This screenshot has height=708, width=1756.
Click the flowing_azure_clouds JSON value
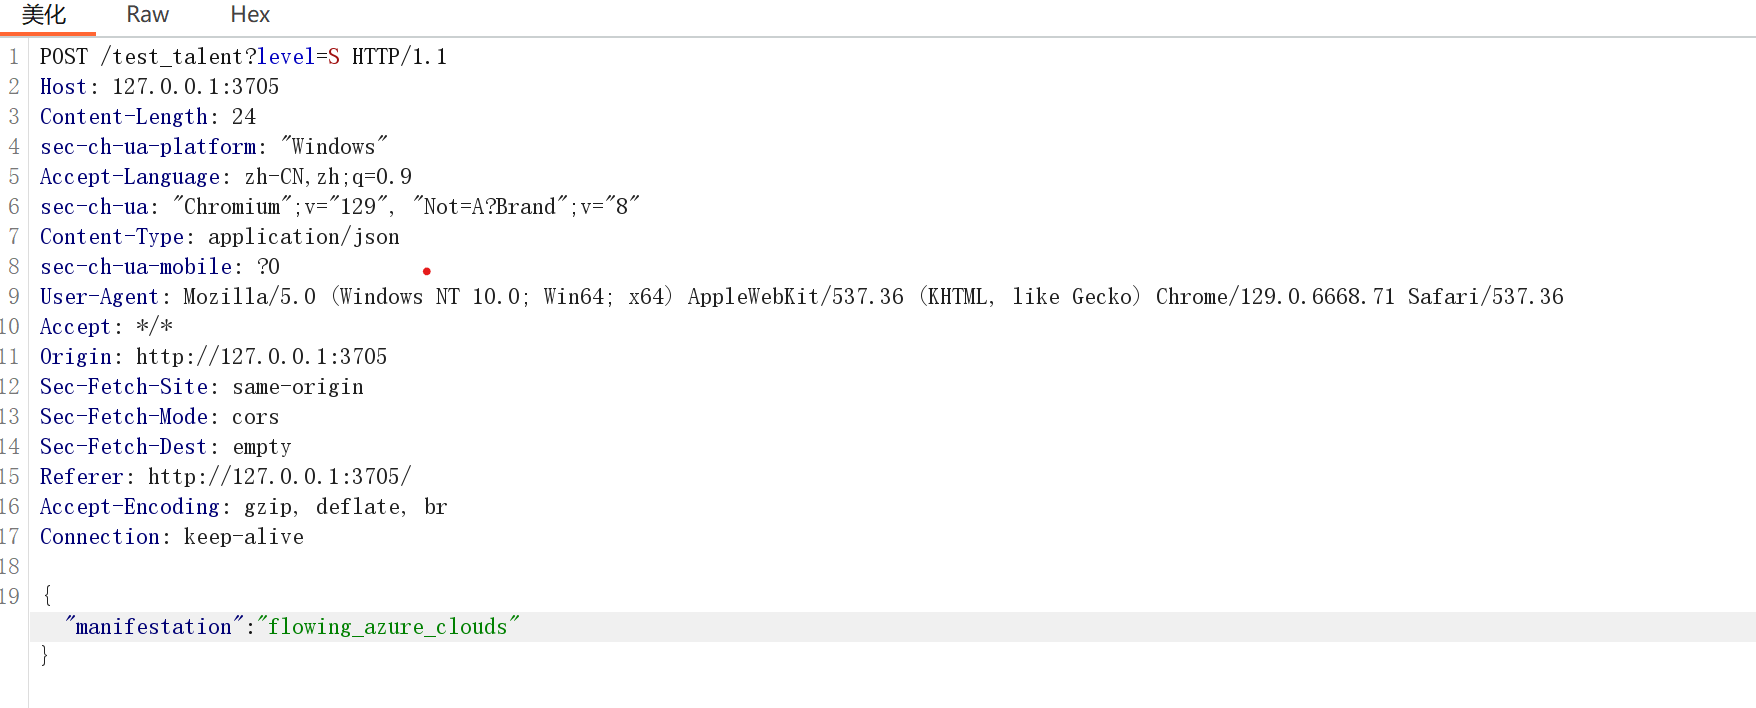click(388, 627)
